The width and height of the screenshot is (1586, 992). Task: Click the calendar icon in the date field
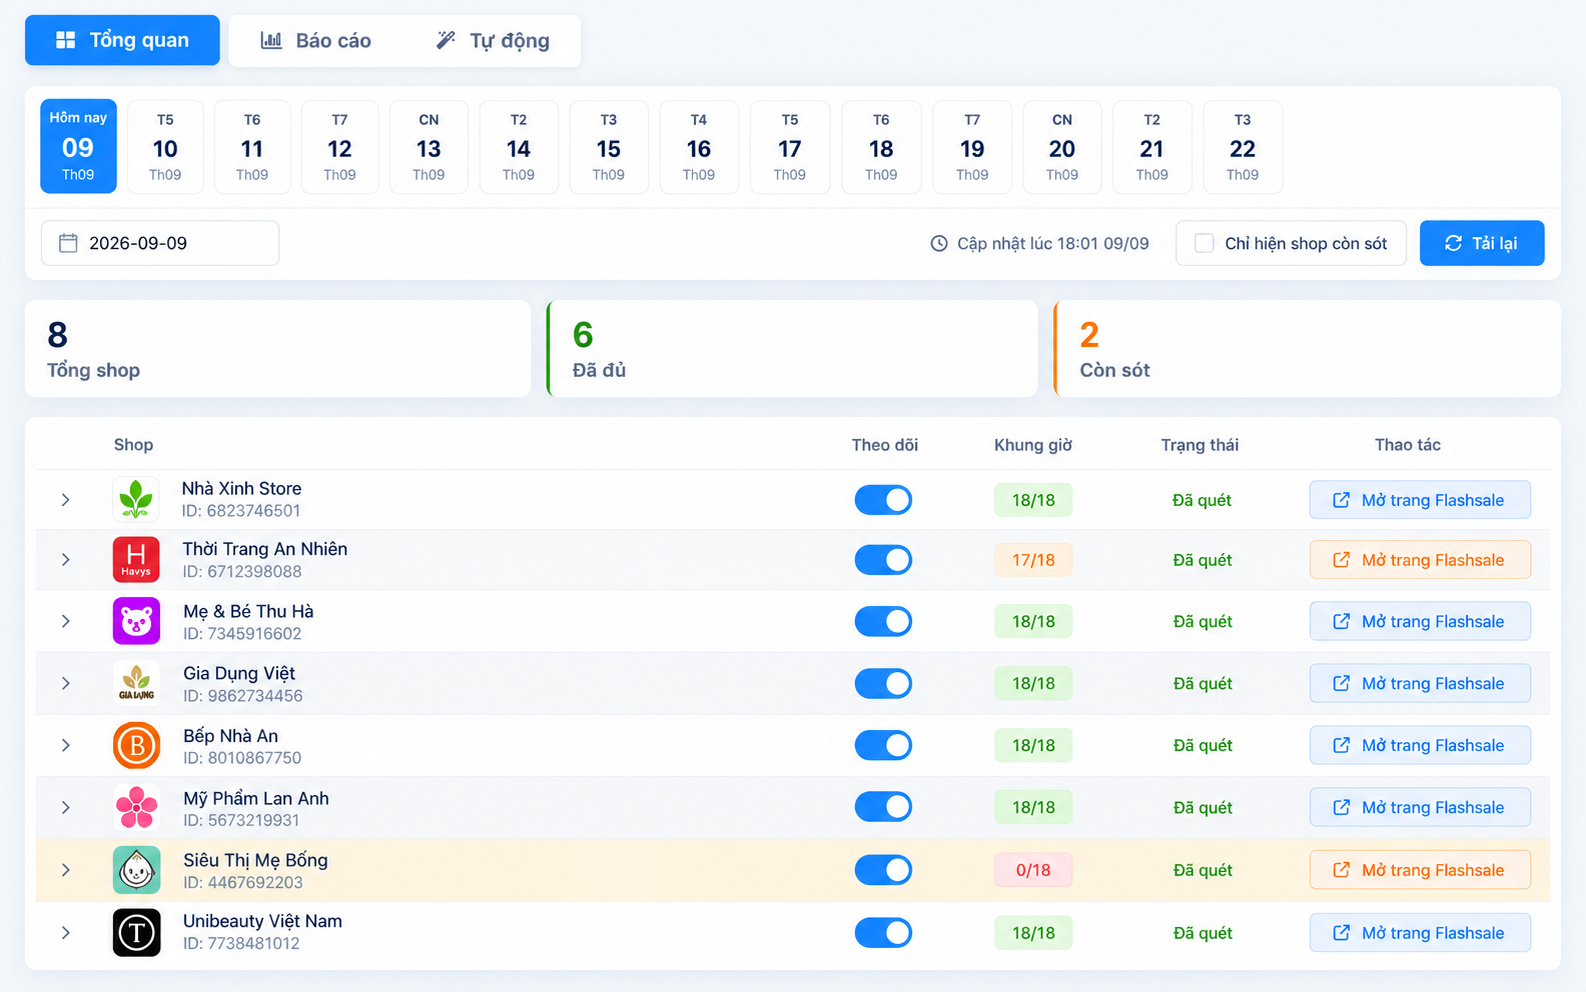click(x=68, y=243)
